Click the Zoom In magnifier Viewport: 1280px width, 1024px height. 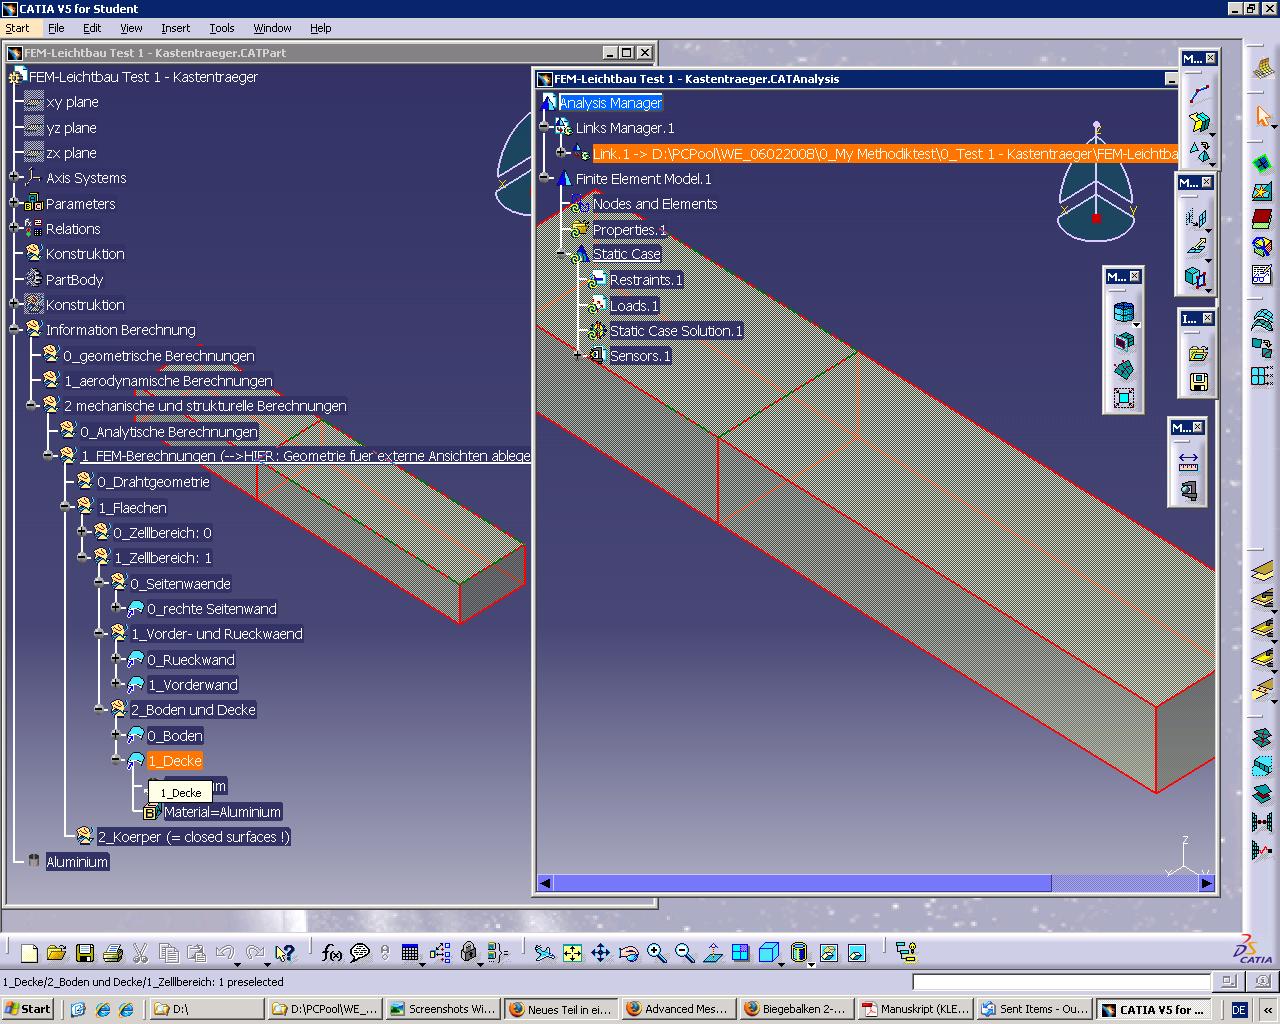coord(656,953)
